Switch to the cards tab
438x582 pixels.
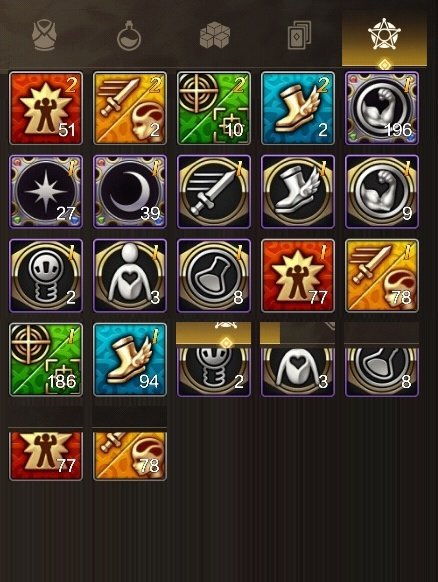(x=300, y=36)
